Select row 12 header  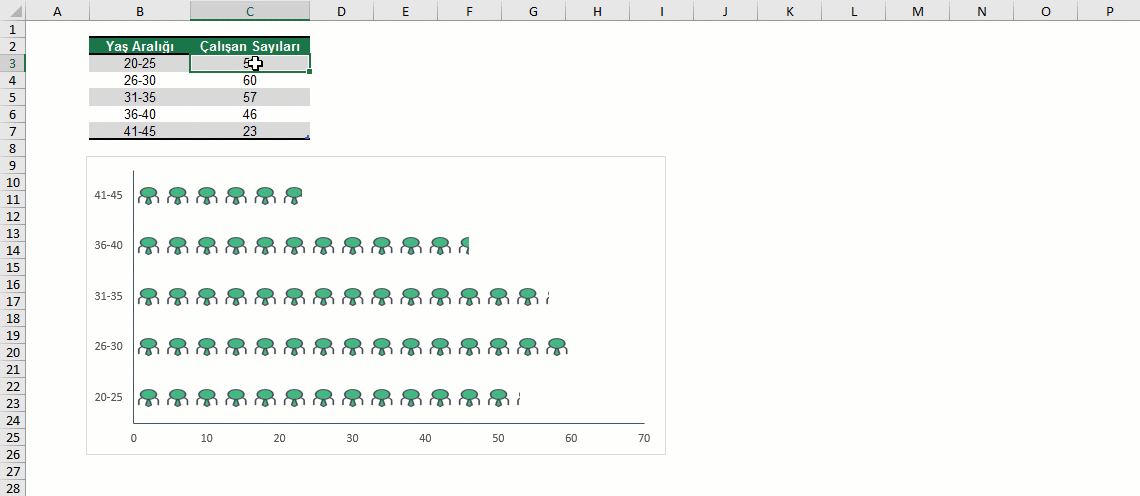(x=12, y=217)
